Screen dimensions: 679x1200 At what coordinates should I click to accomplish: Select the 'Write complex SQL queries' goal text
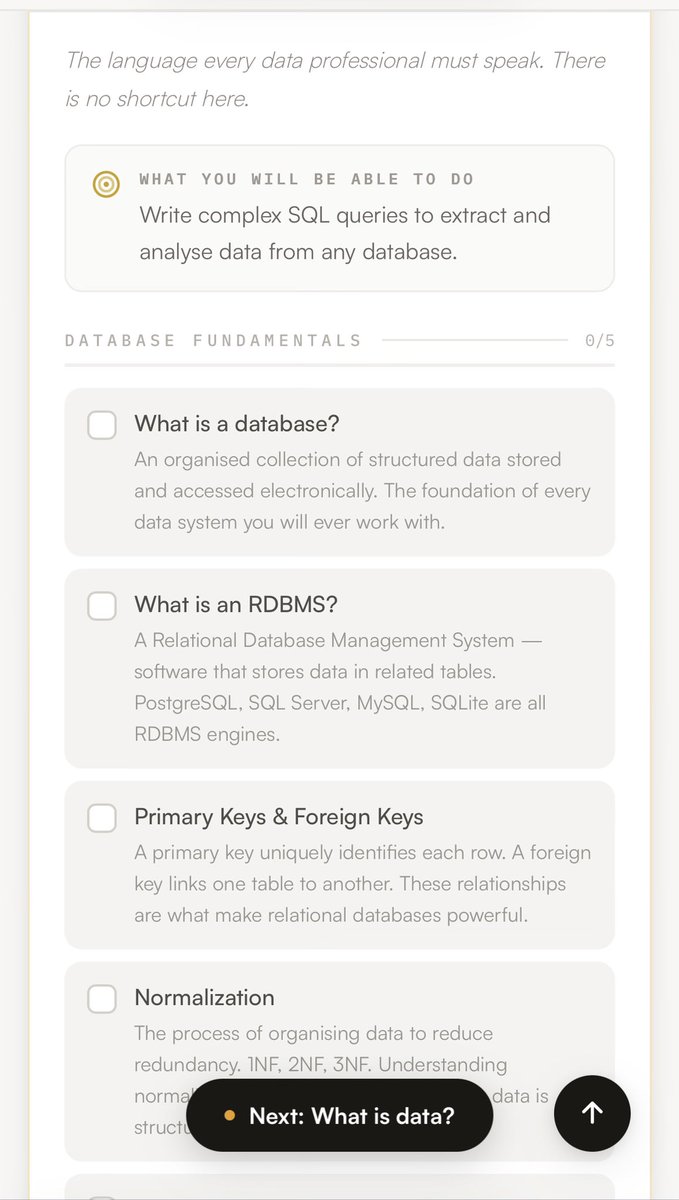[345, 233]
